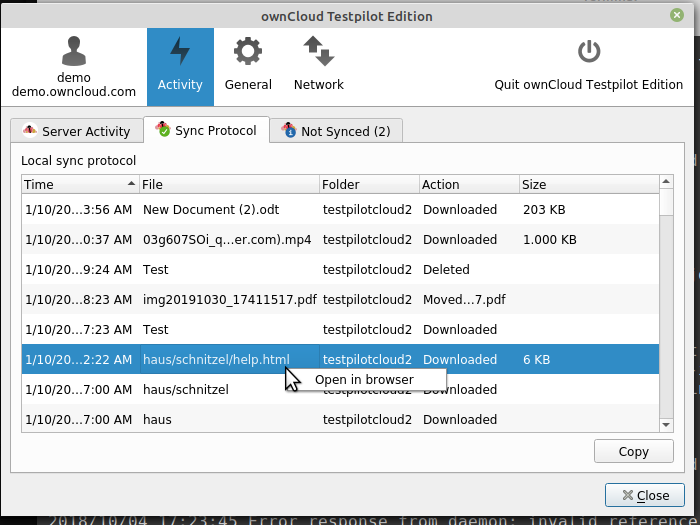Screen dimensions: 700x525
Task: Select the haus/schnitzel/help.html file cell
Action: click(229, 359)
